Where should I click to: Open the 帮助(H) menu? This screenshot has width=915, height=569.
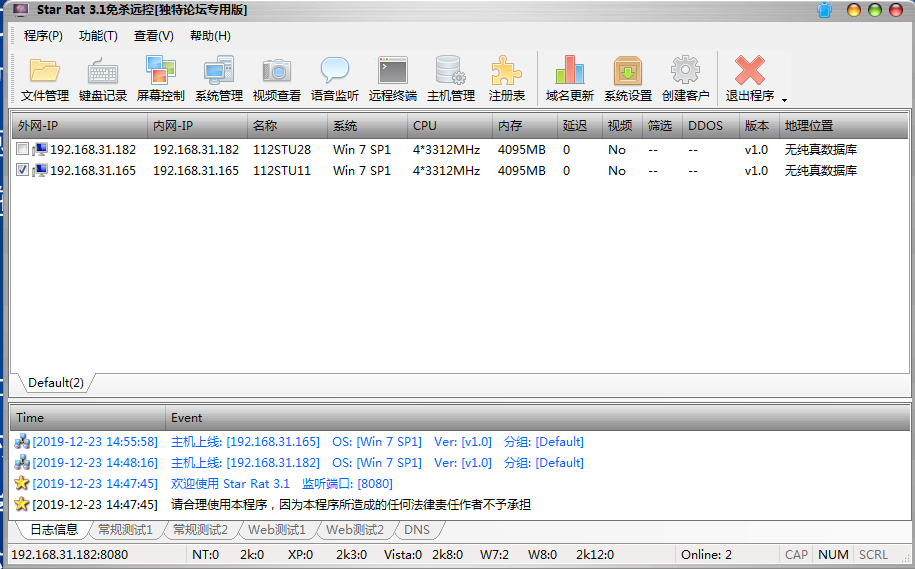coord(210,36)
